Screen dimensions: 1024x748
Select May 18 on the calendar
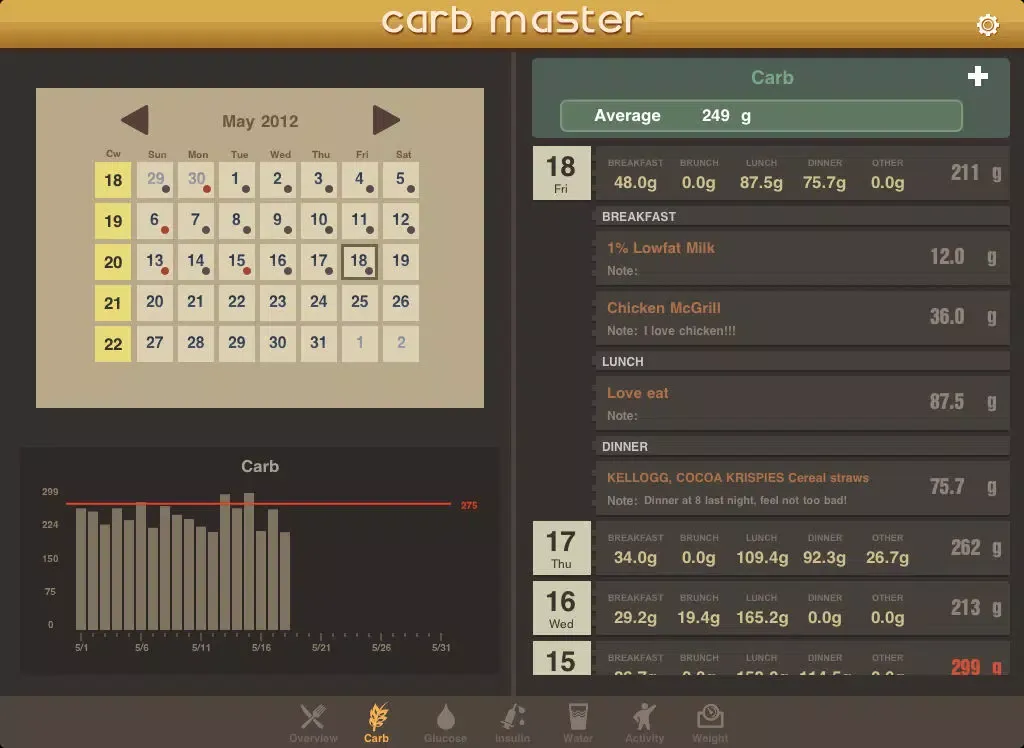359,262
